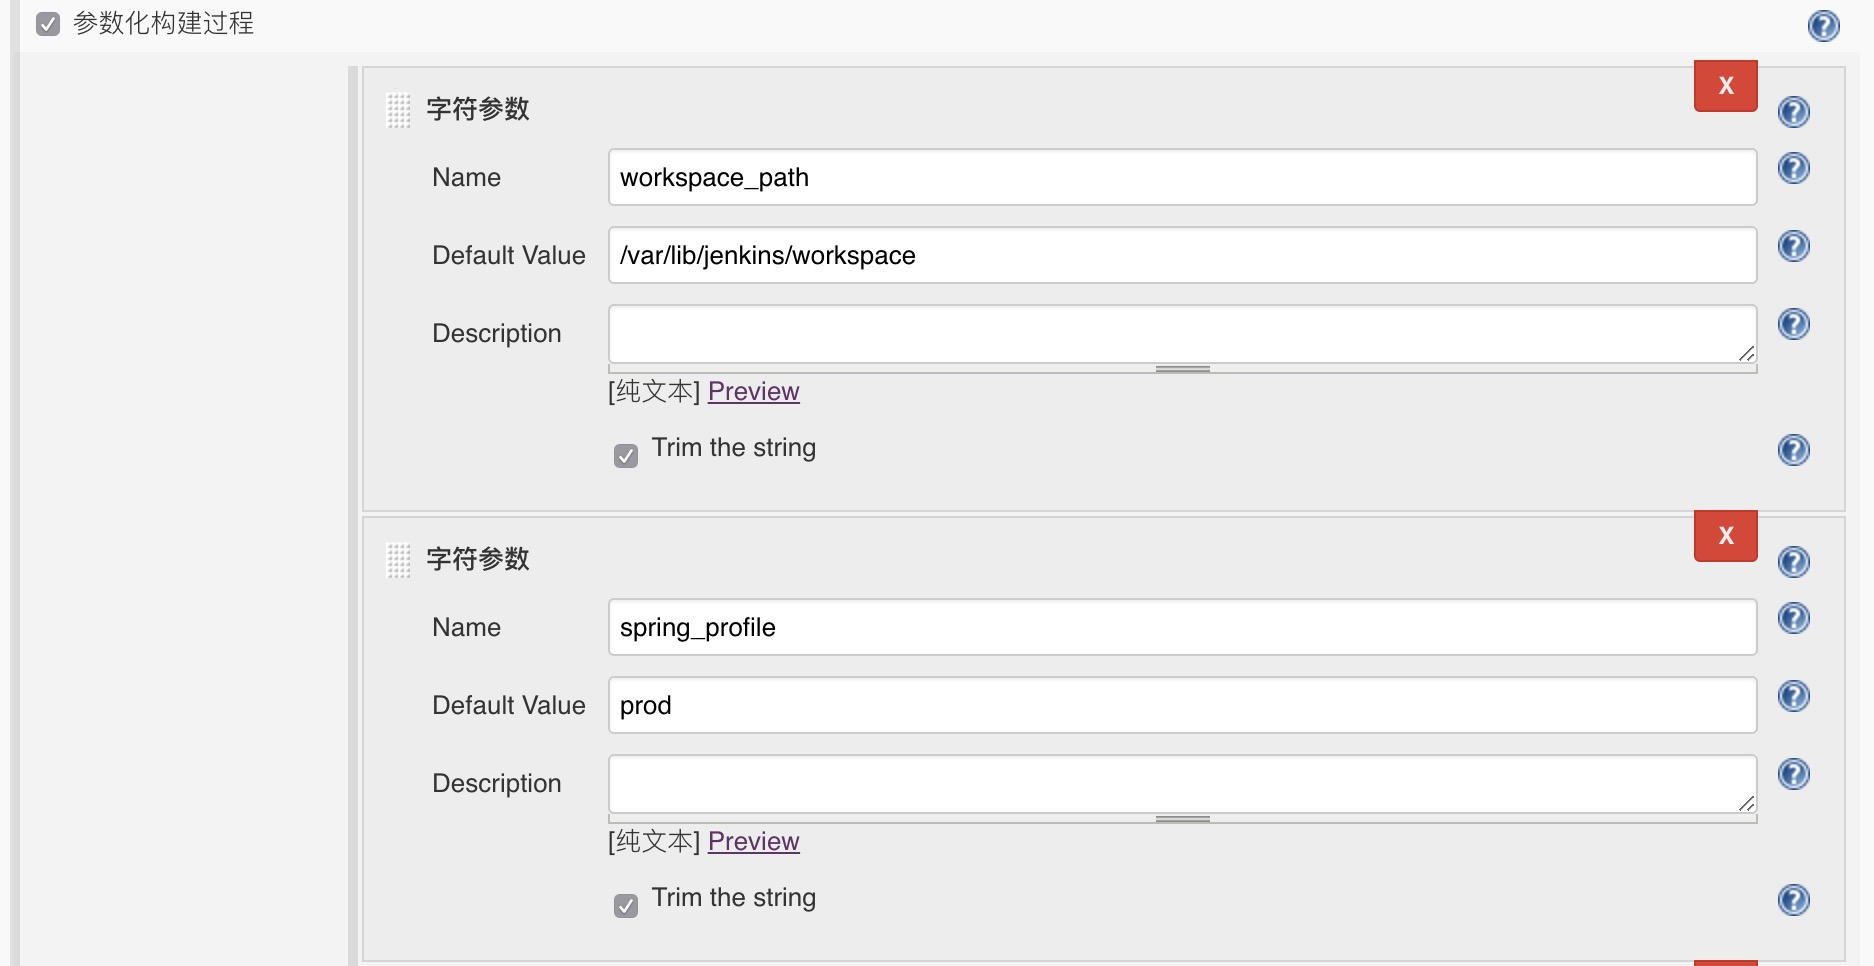
Task: Click the prod default value field
Action: 1182,705
